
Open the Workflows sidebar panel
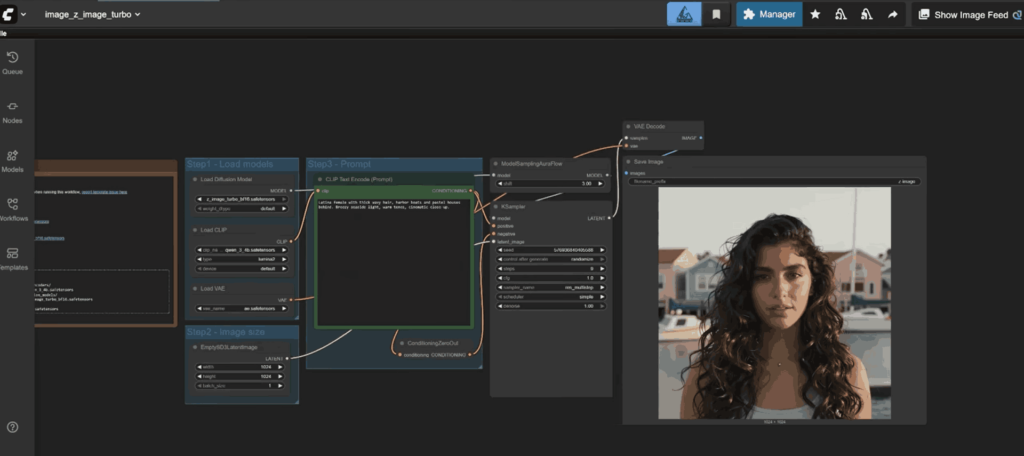coord(12,210)
